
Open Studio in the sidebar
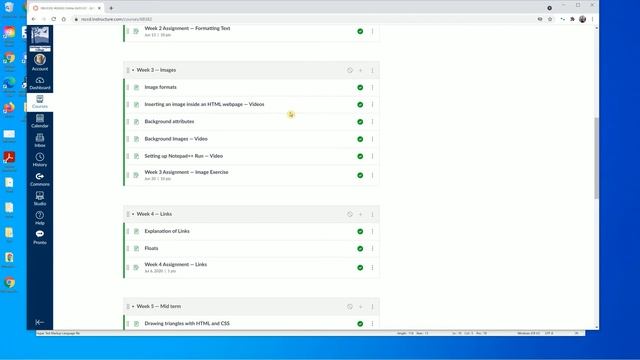tap(40, 199)
